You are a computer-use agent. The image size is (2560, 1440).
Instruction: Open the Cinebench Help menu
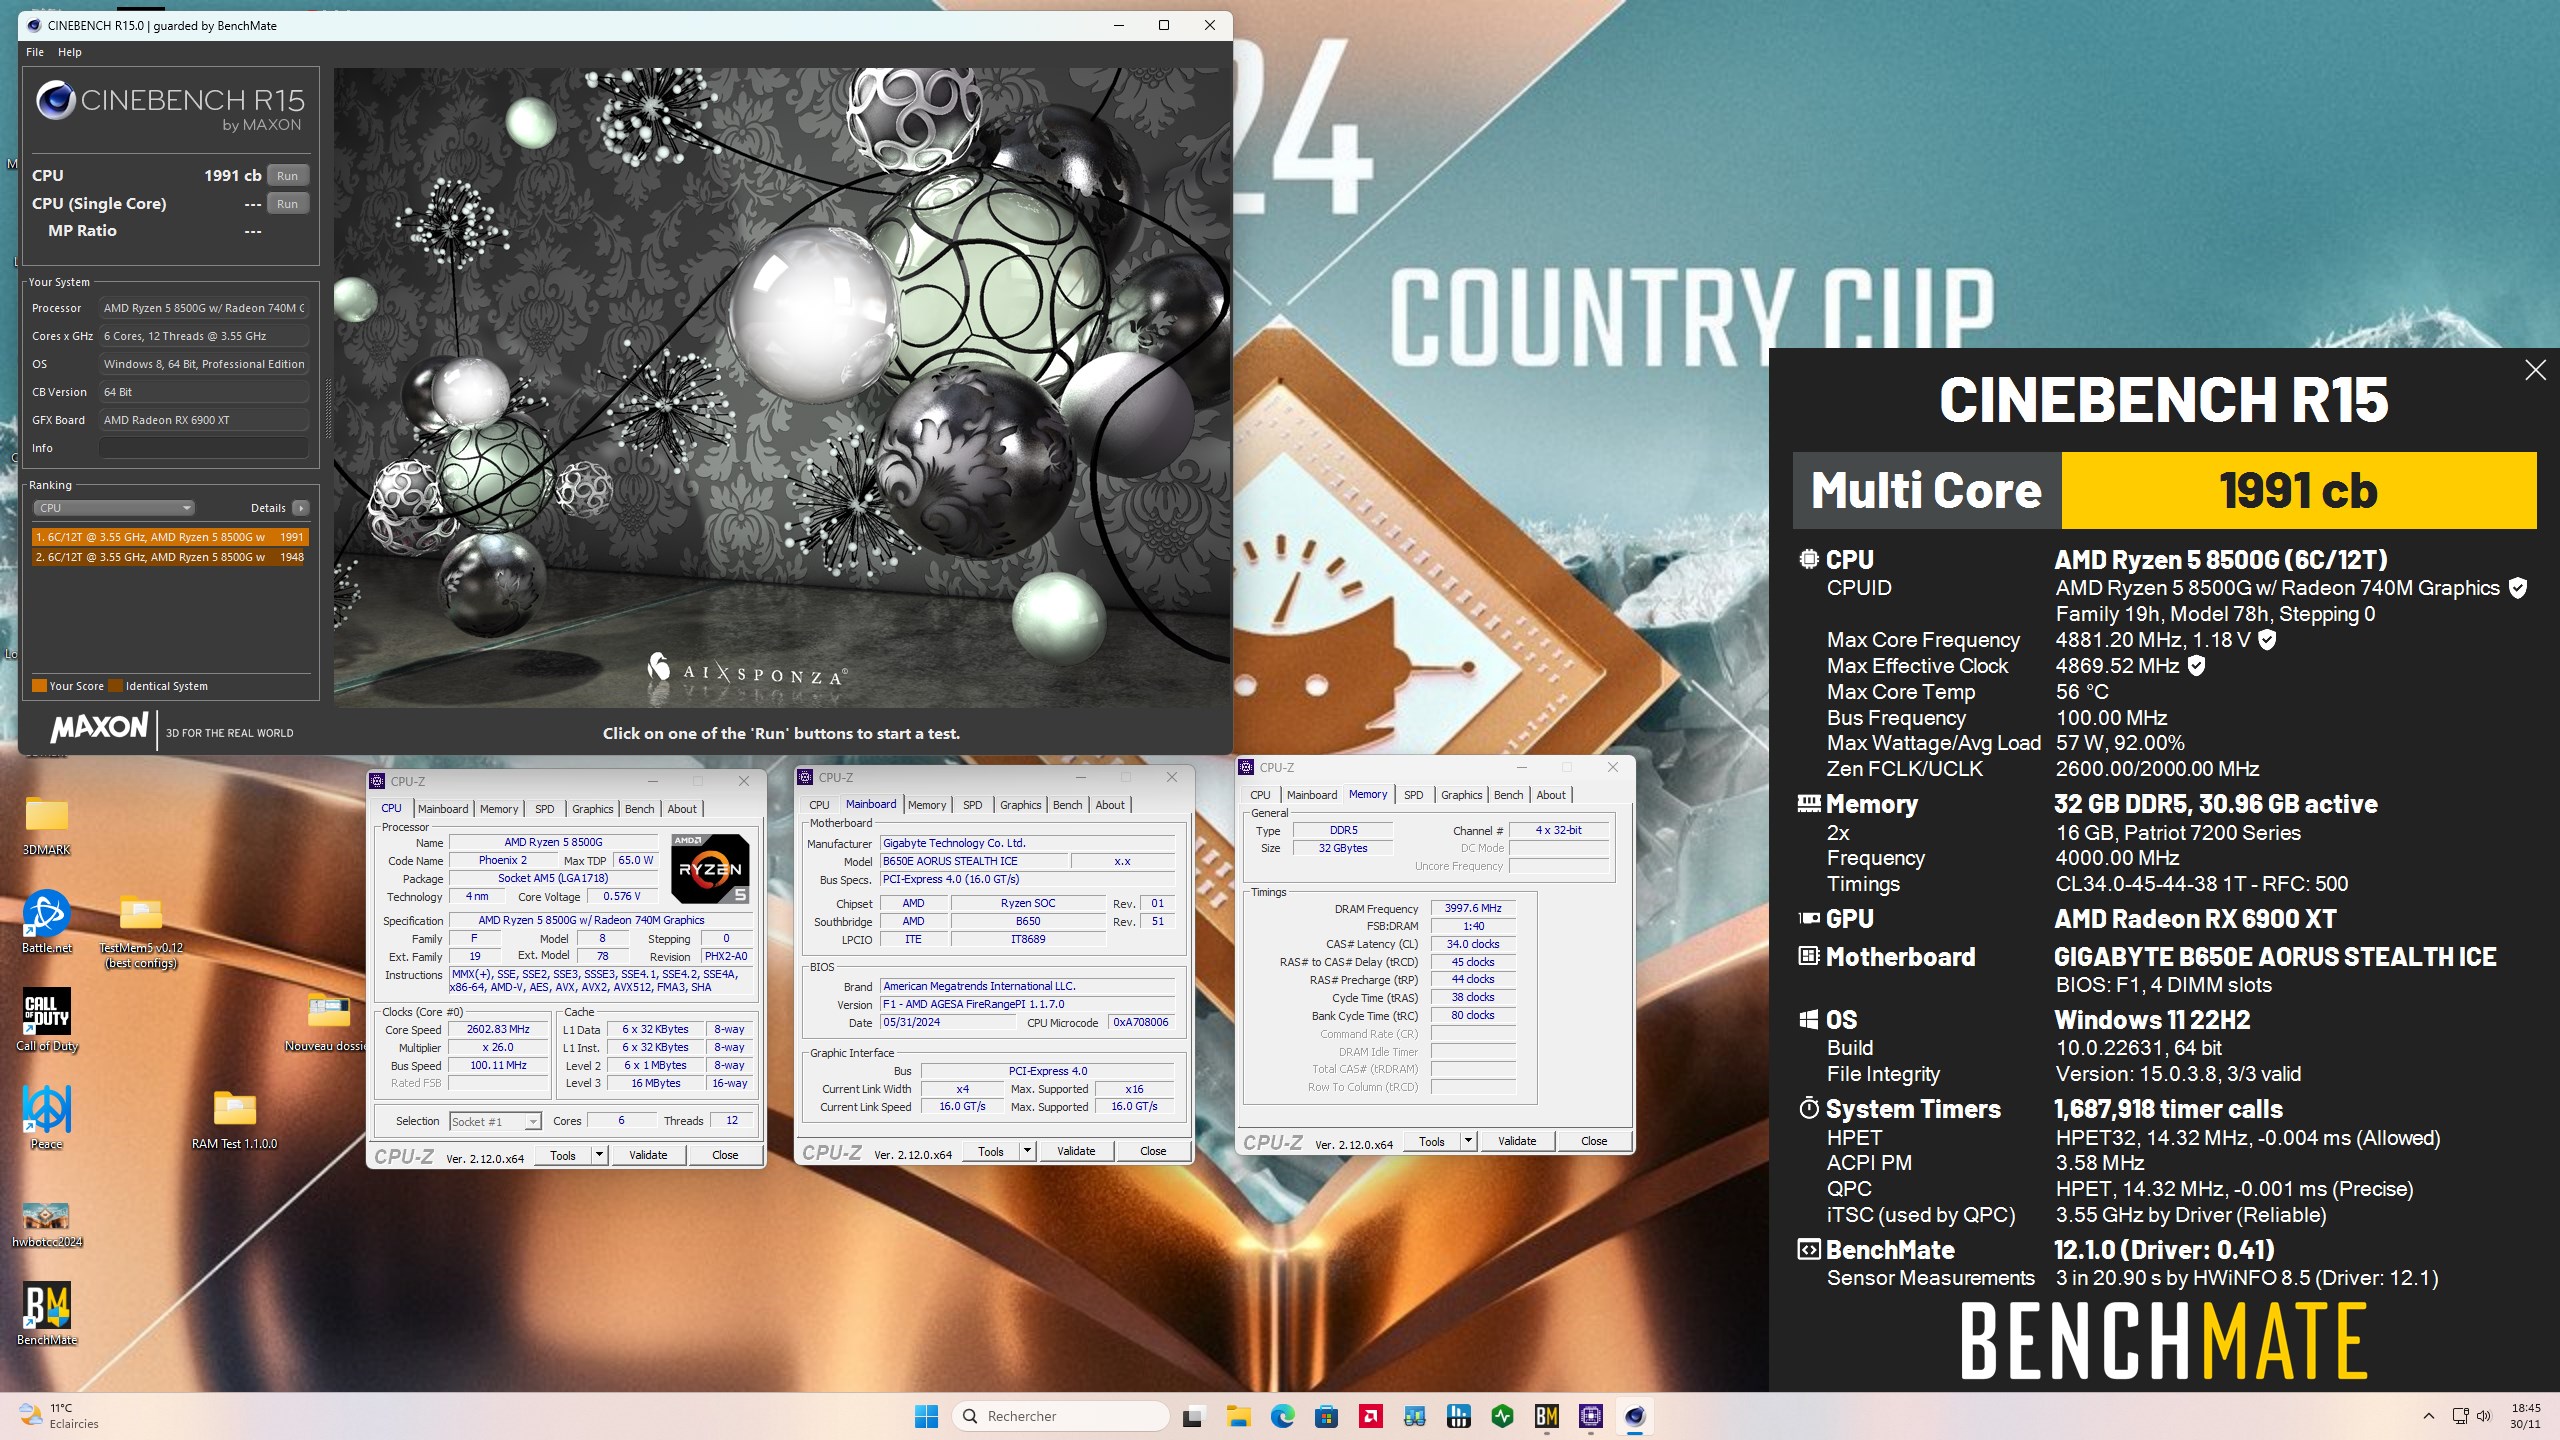click(70, 52)
